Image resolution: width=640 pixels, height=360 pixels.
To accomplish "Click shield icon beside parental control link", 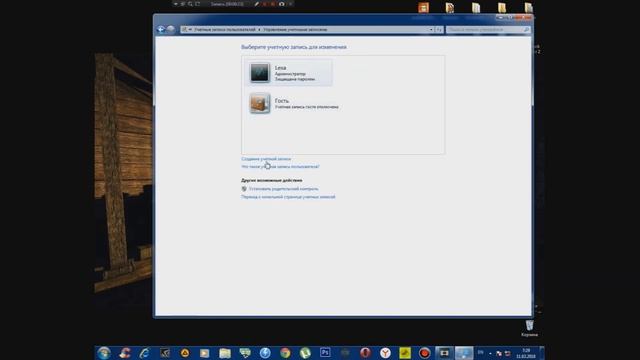I will coord(244,189).
